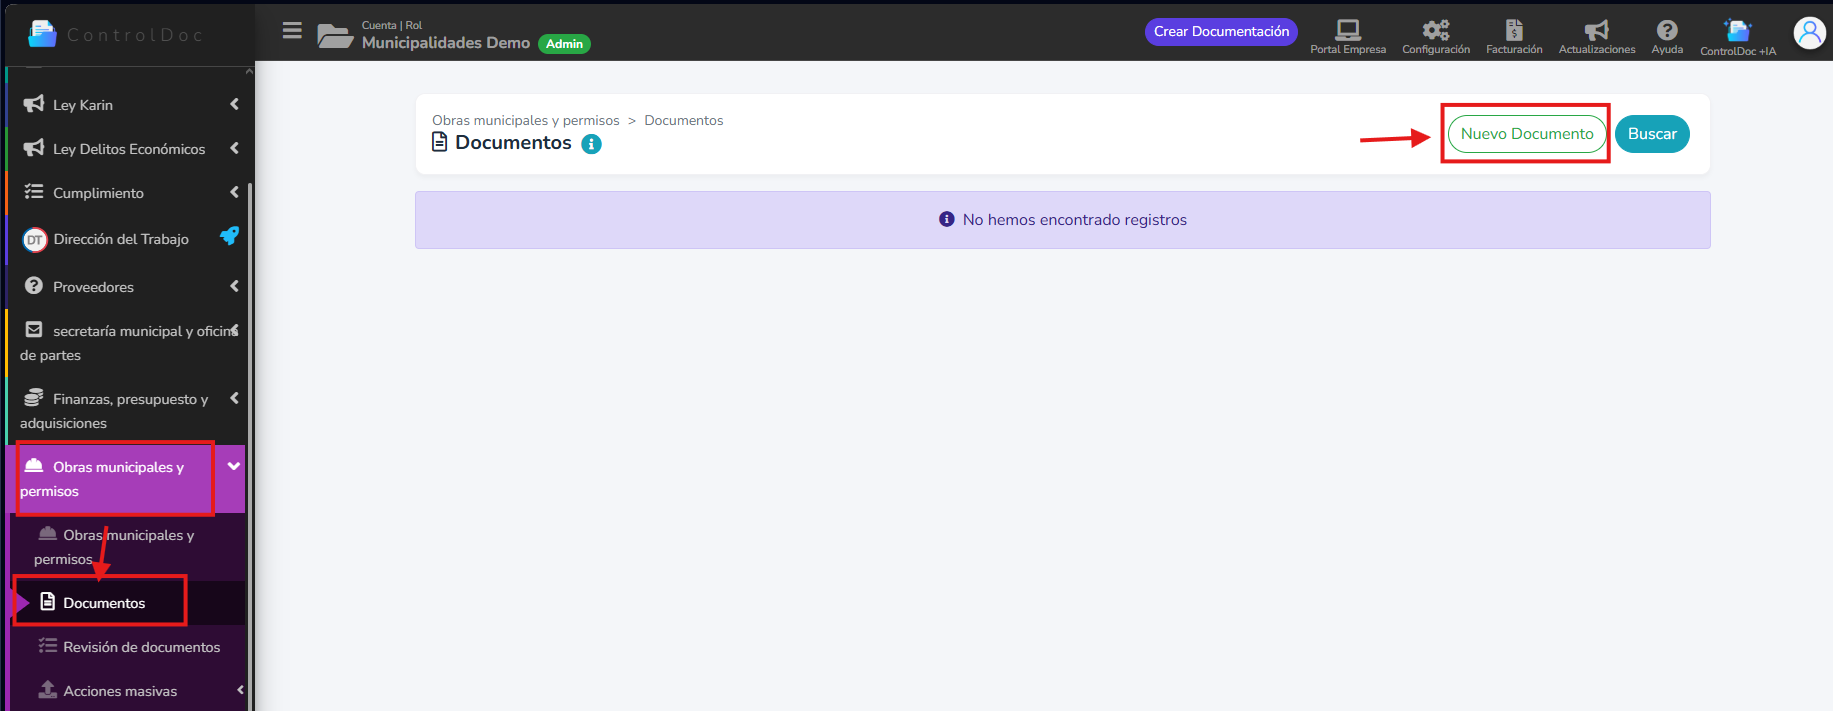Click the Documentos breadcrumb
The image size is (1833, 711).
coord(684,120)
